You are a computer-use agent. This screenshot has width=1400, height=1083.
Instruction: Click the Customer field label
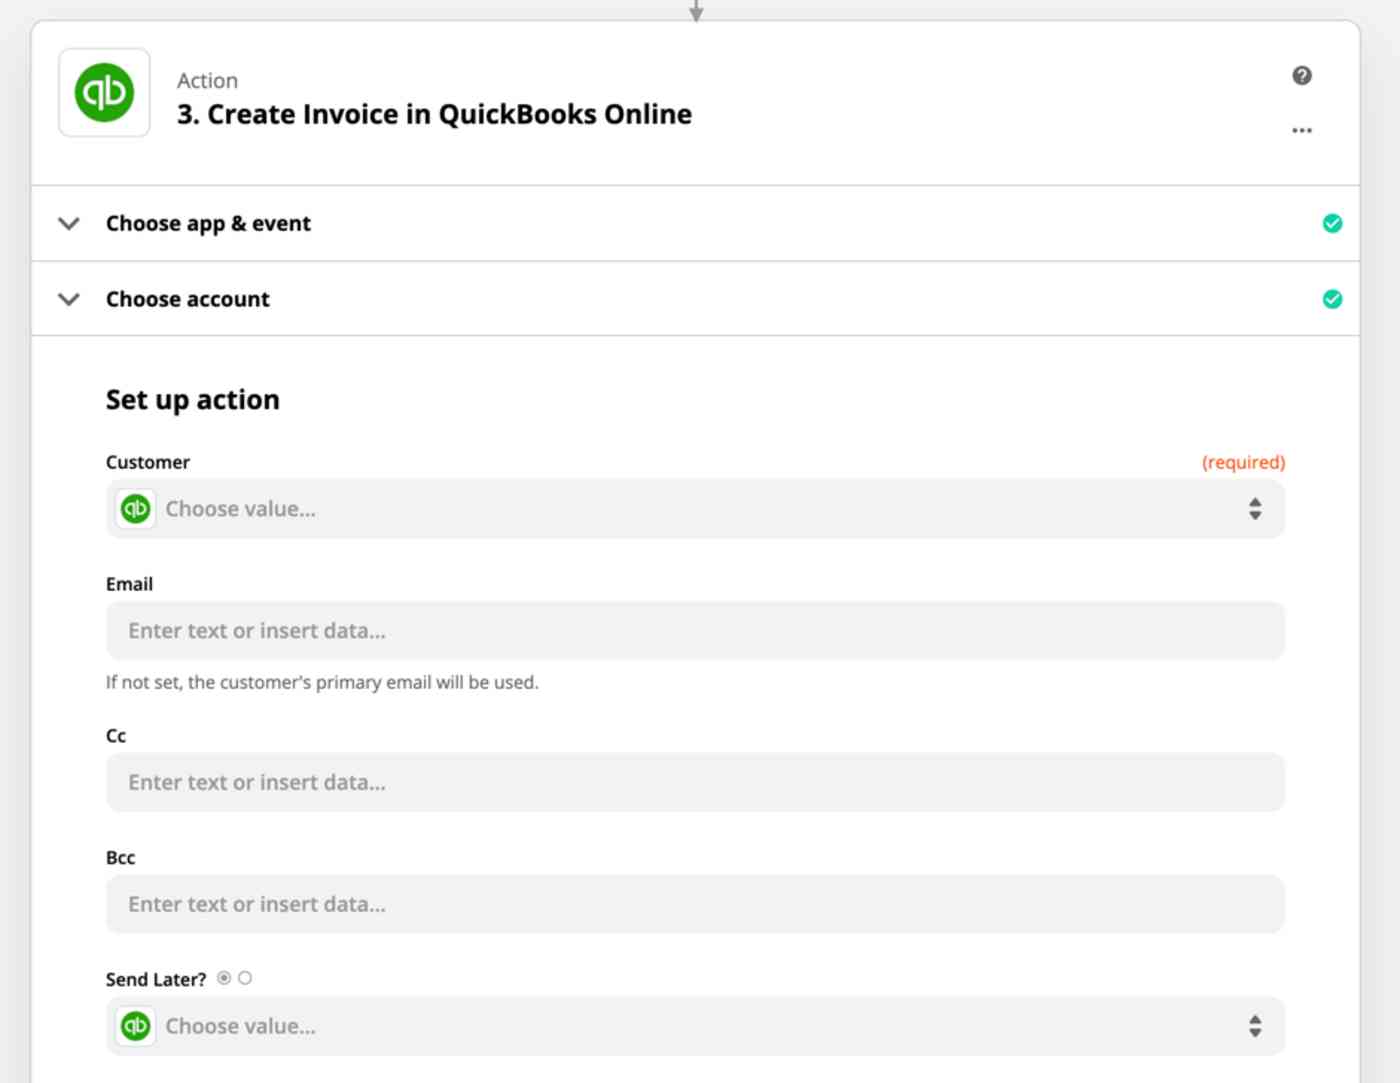tap(148, 462)
